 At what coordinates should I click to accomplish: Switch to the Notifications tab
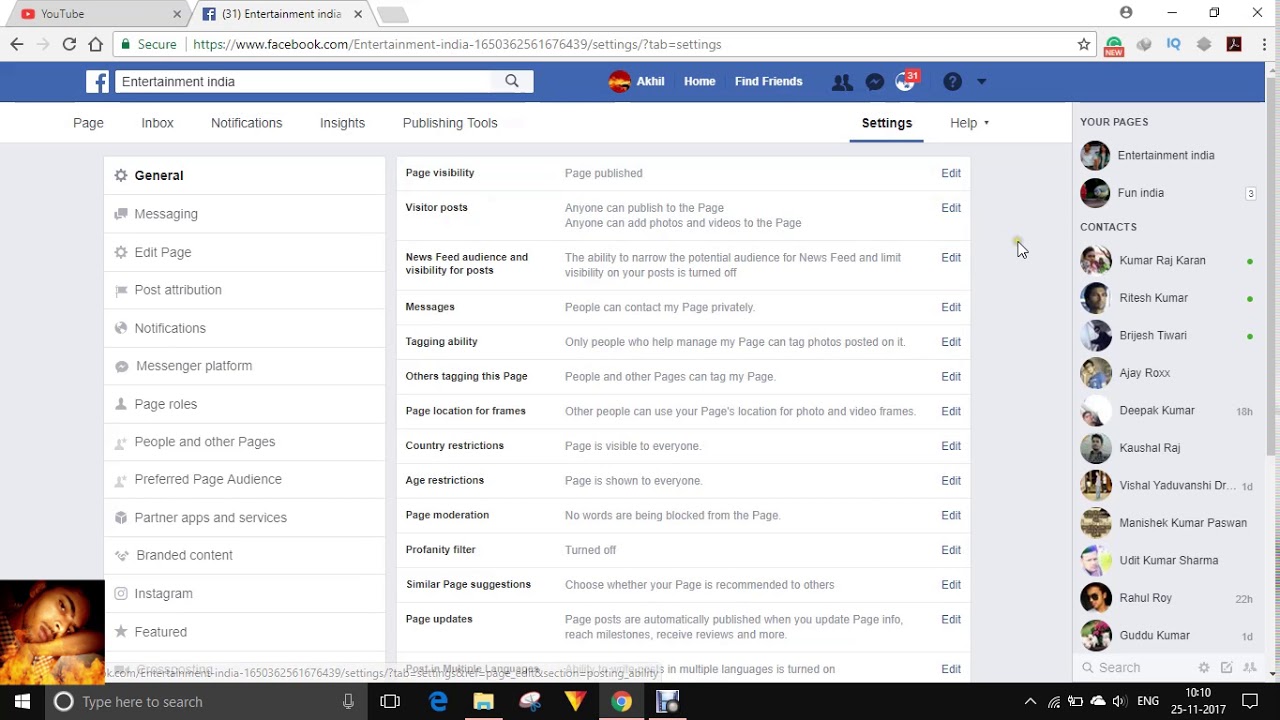click(246, 123)
